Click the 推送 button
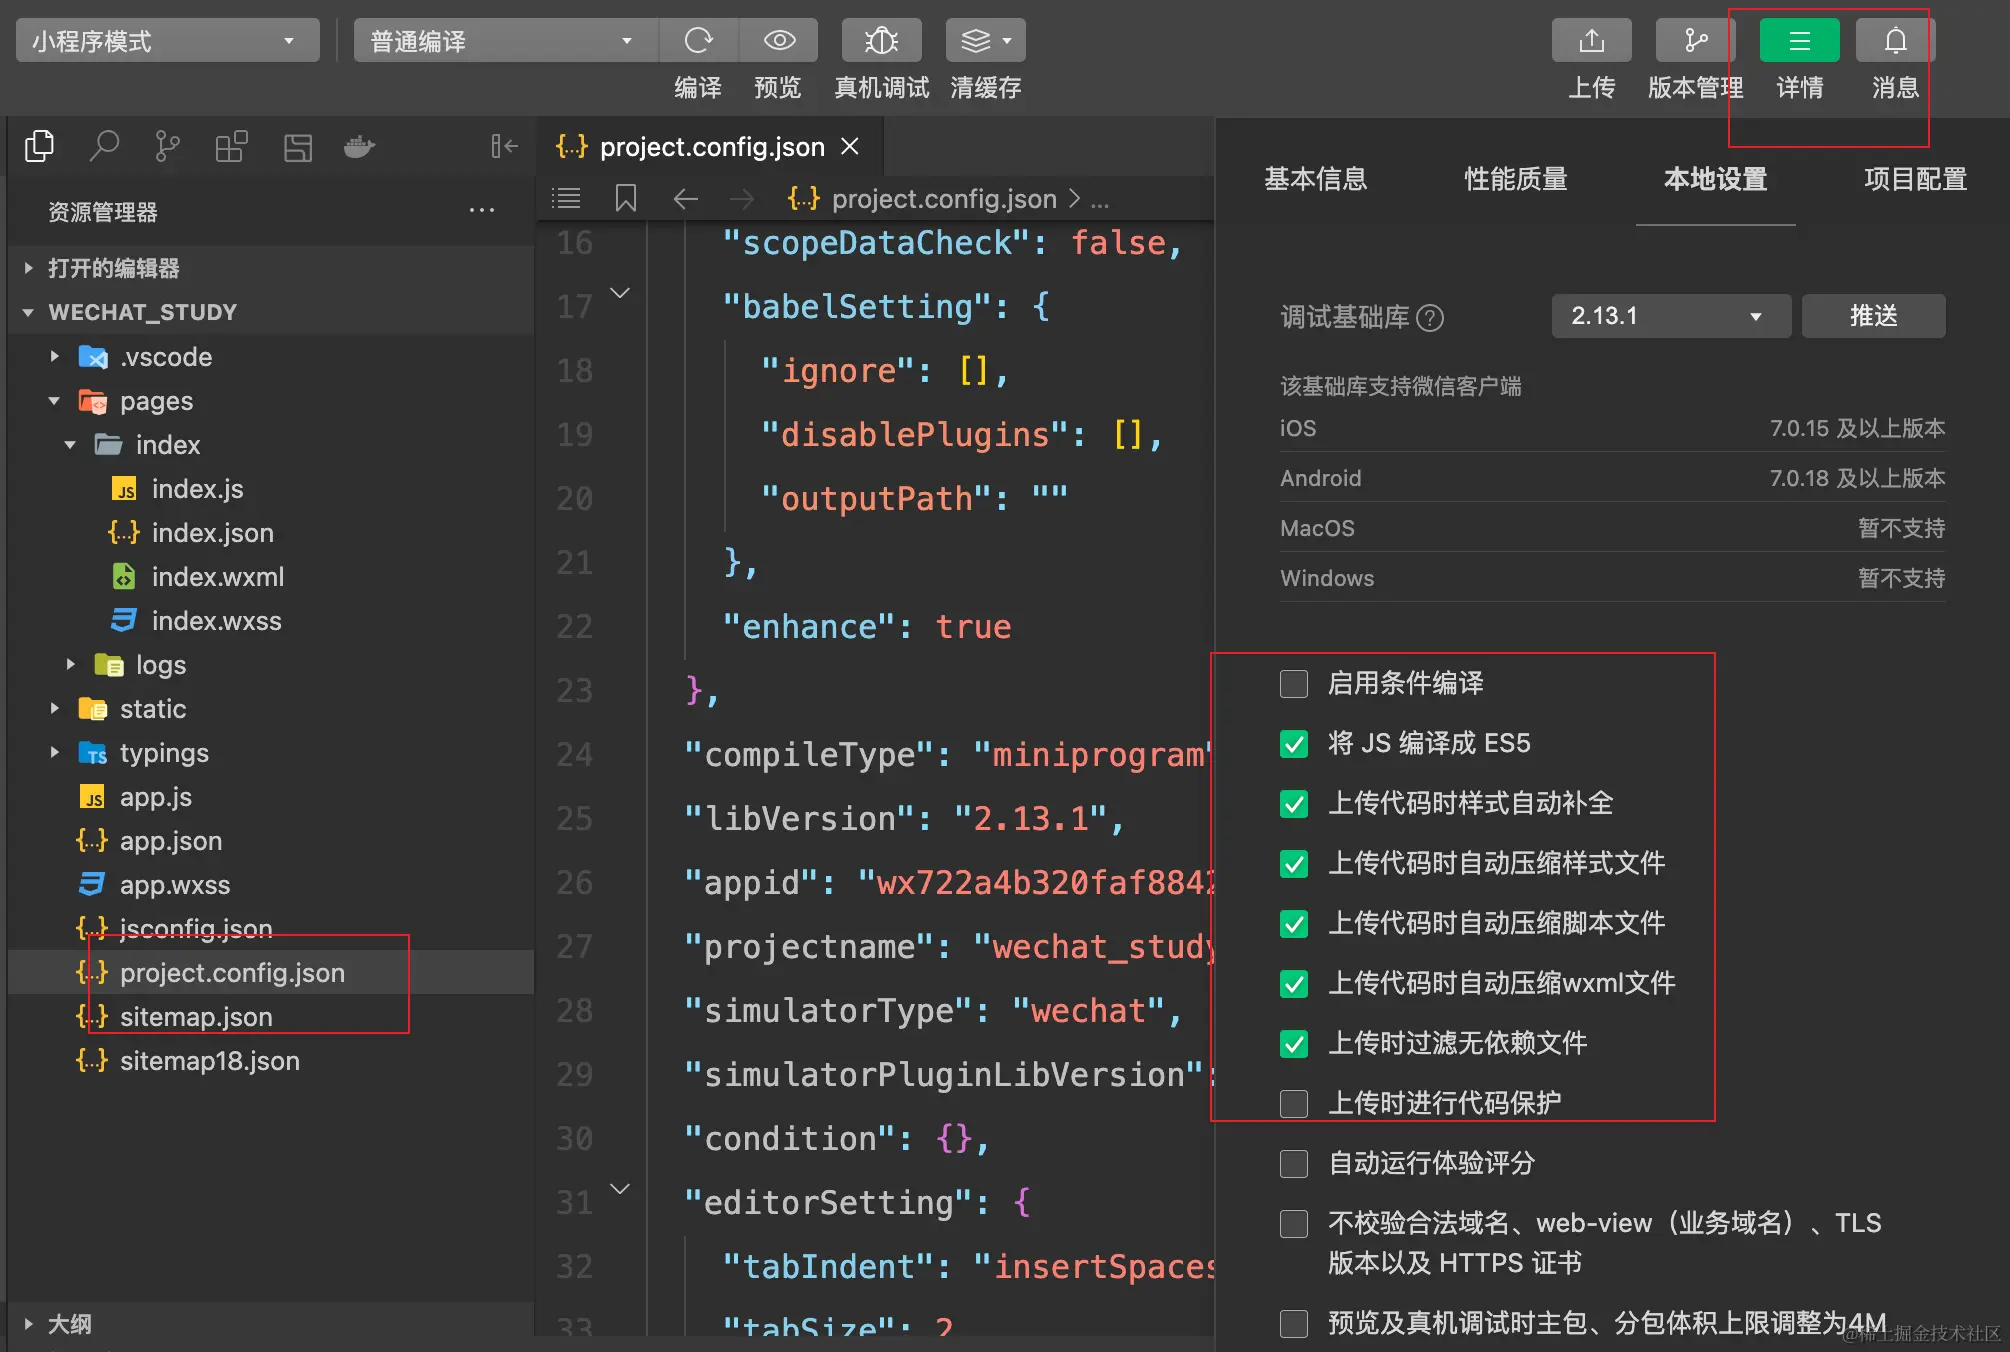This screenshot has width=2010, height=1352. pos(1873,316)
